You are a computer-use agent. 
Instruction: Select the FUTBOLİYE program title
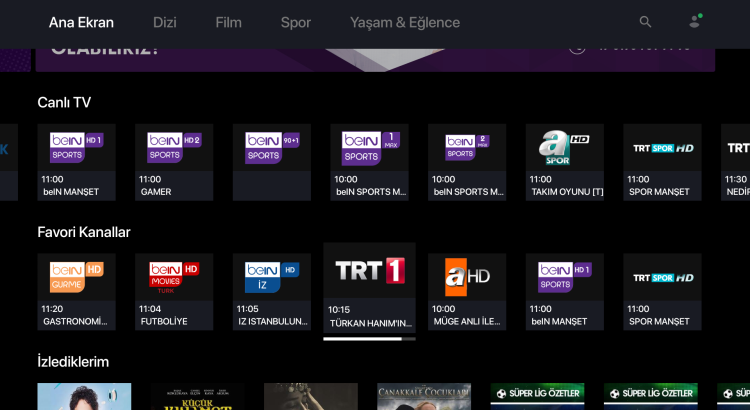(x=164, y=321)
